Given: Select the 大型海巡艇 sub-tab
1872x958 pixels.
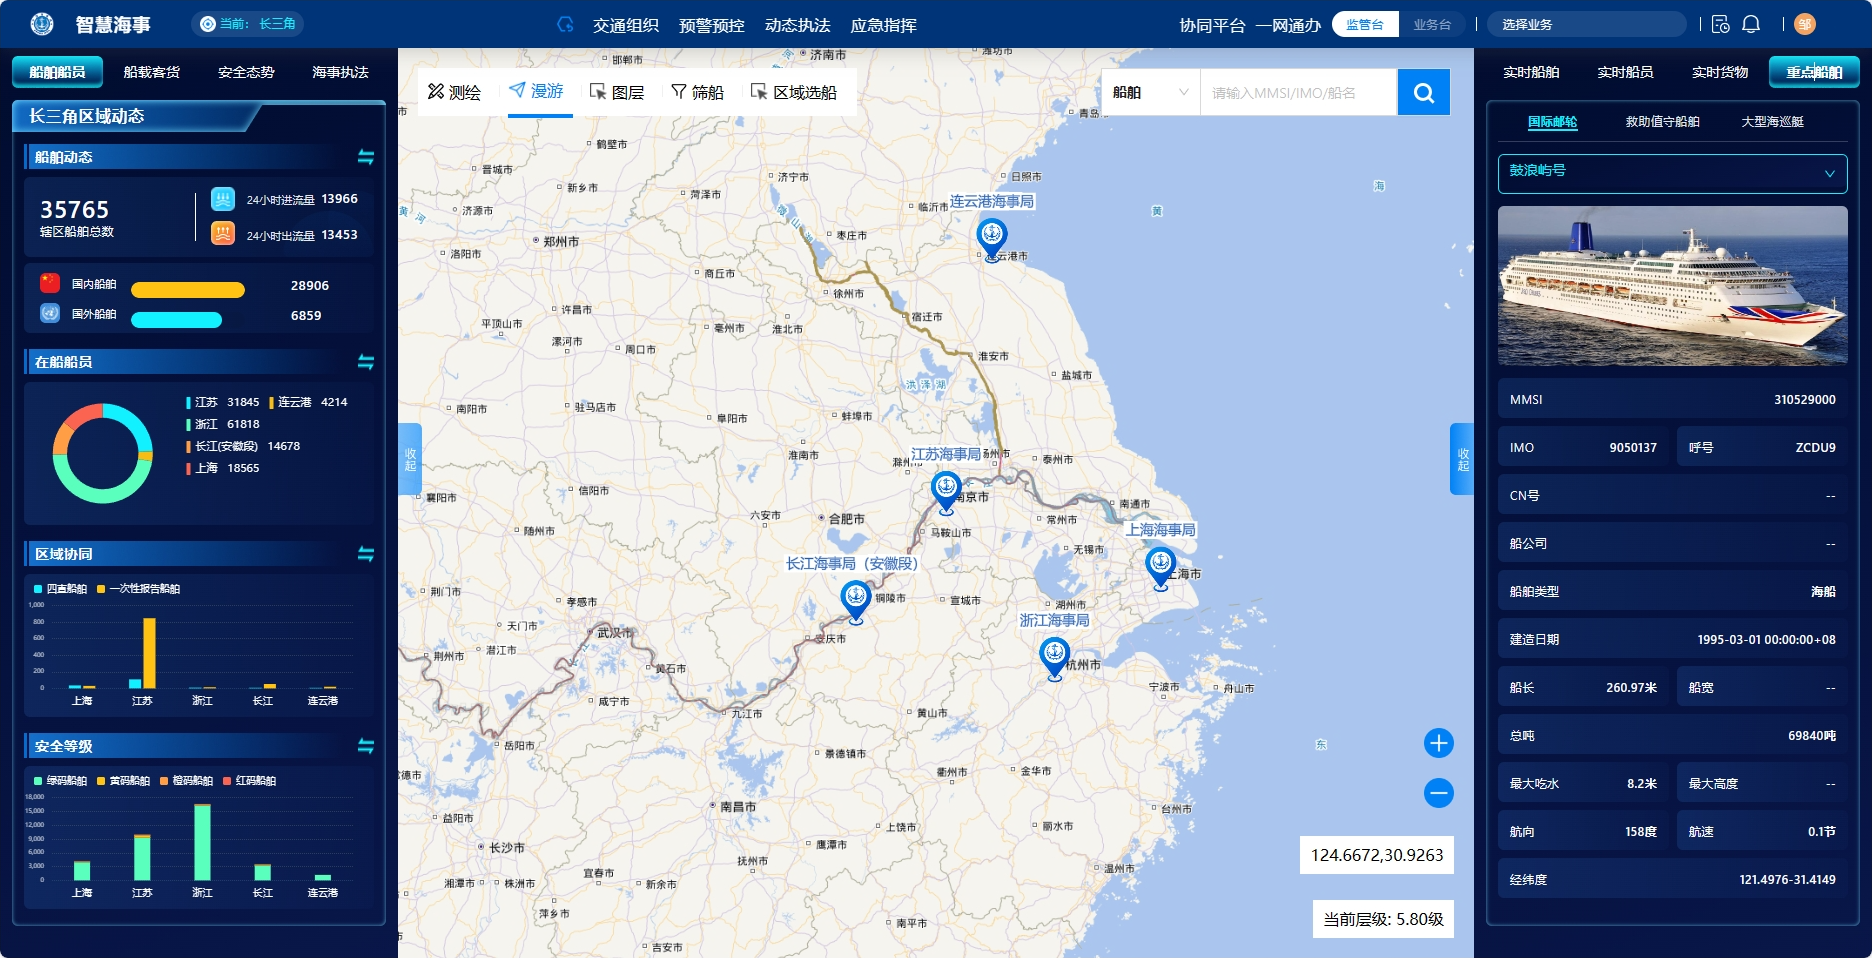Looking at the screenshot, I should (1772, 122).
